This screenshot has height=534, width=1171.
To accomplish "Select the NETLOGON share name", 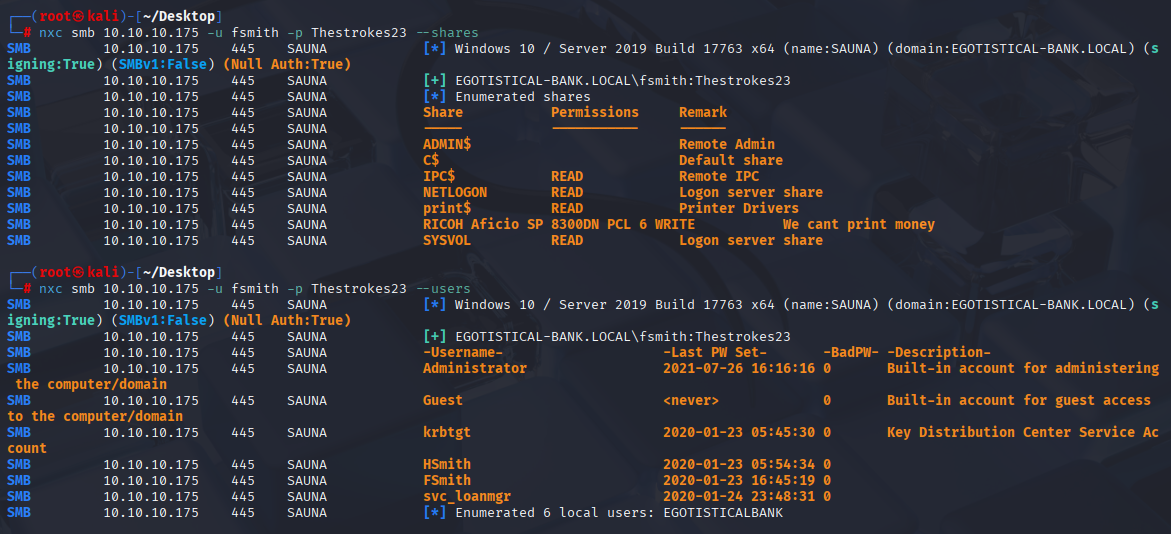I will pyautogui.click(x=455, y=193).
